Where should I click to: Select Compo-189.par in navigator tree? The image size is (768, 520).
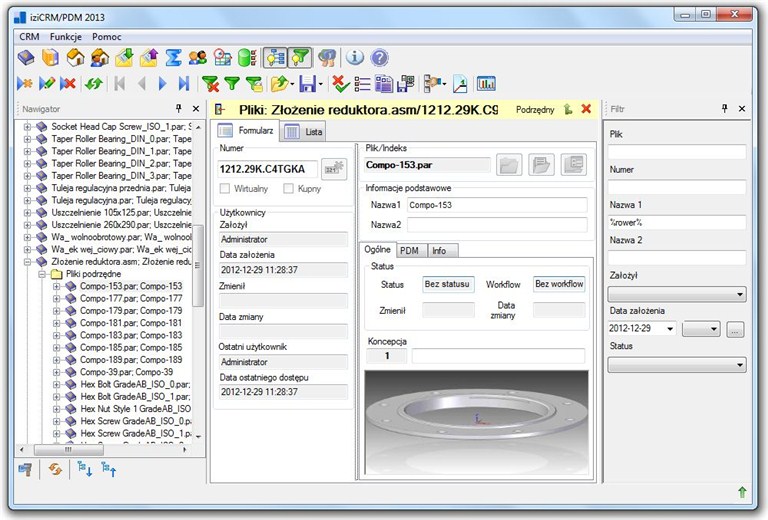pos(131,359)
